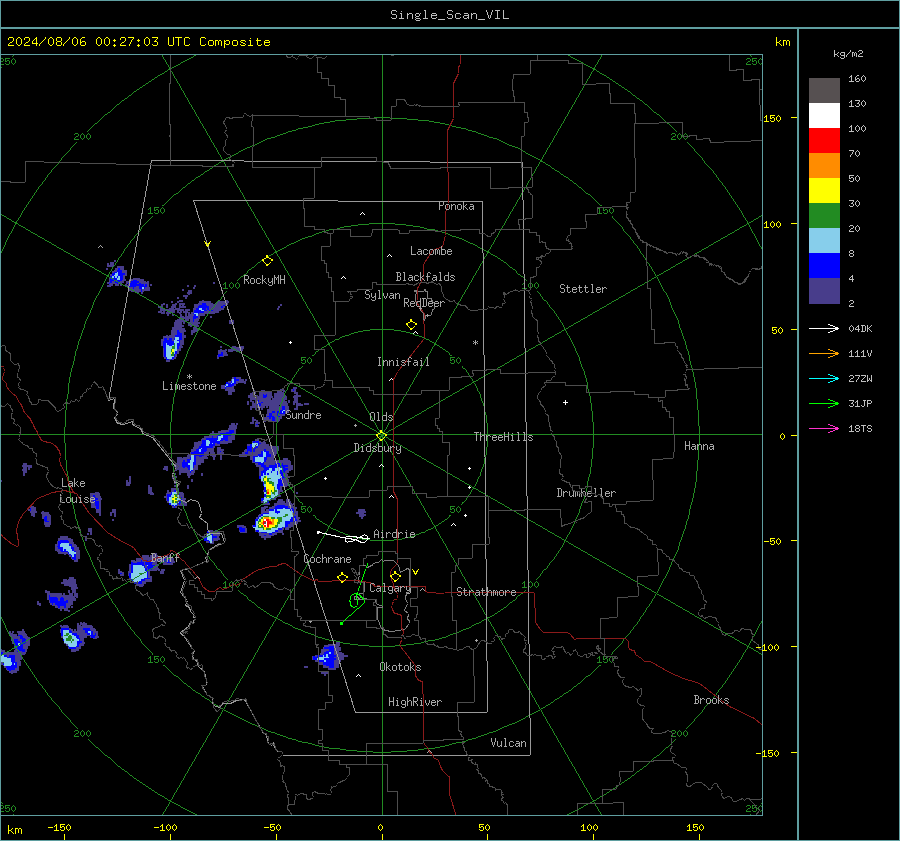This screenshot has width=900, height=841.
Task: Click the HighRiver label
Action: (x=415, y=702)
